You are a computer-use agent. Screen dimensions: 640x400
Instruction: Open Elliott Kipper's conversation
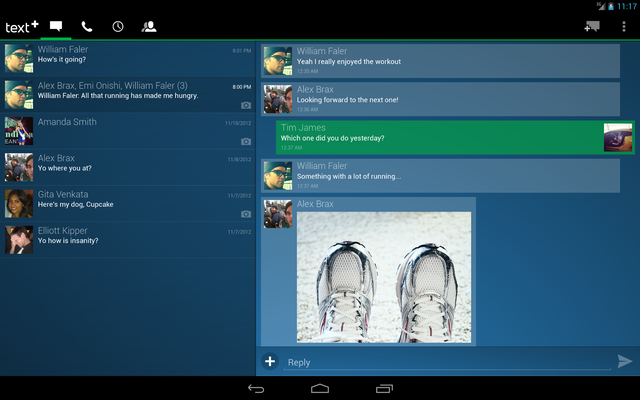[128, 239]
